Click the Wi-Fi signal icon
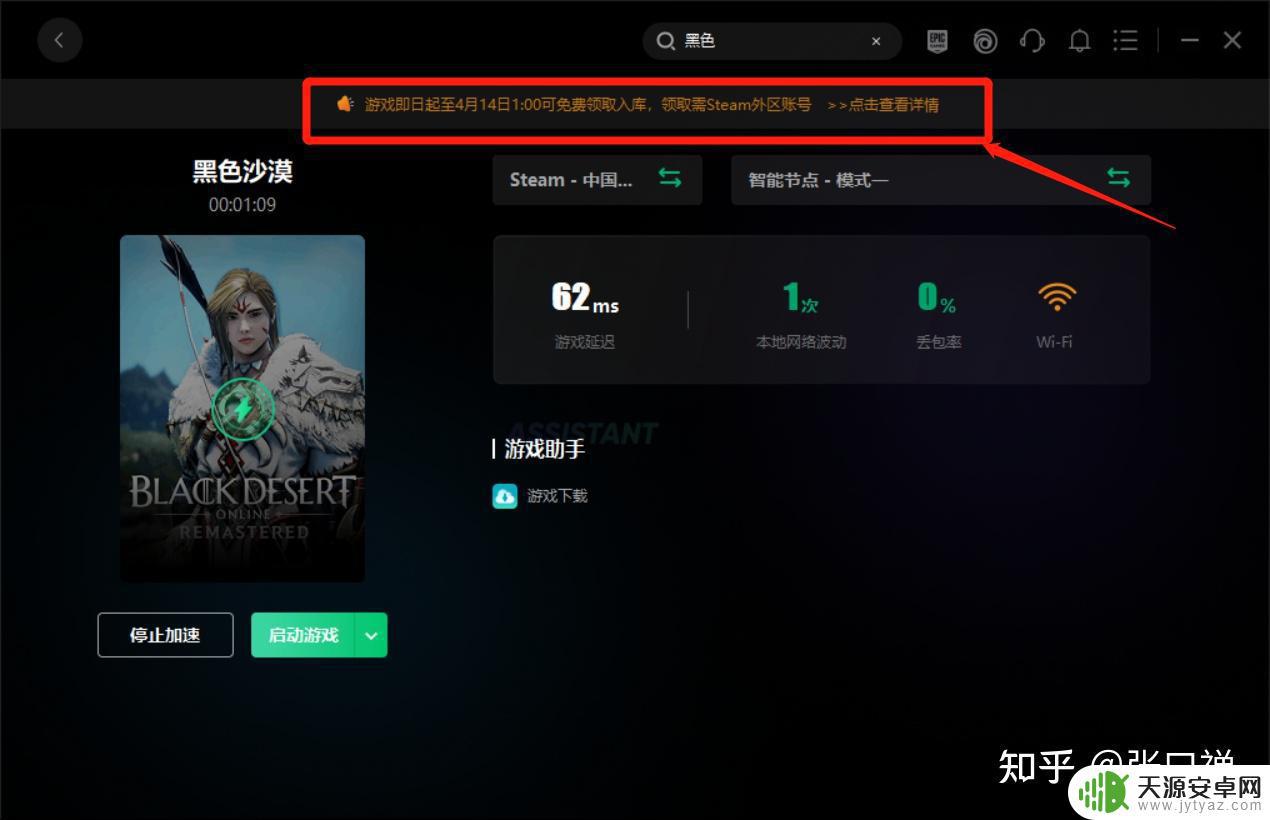The image size is (1270, 820). (x=1055, y=297)
